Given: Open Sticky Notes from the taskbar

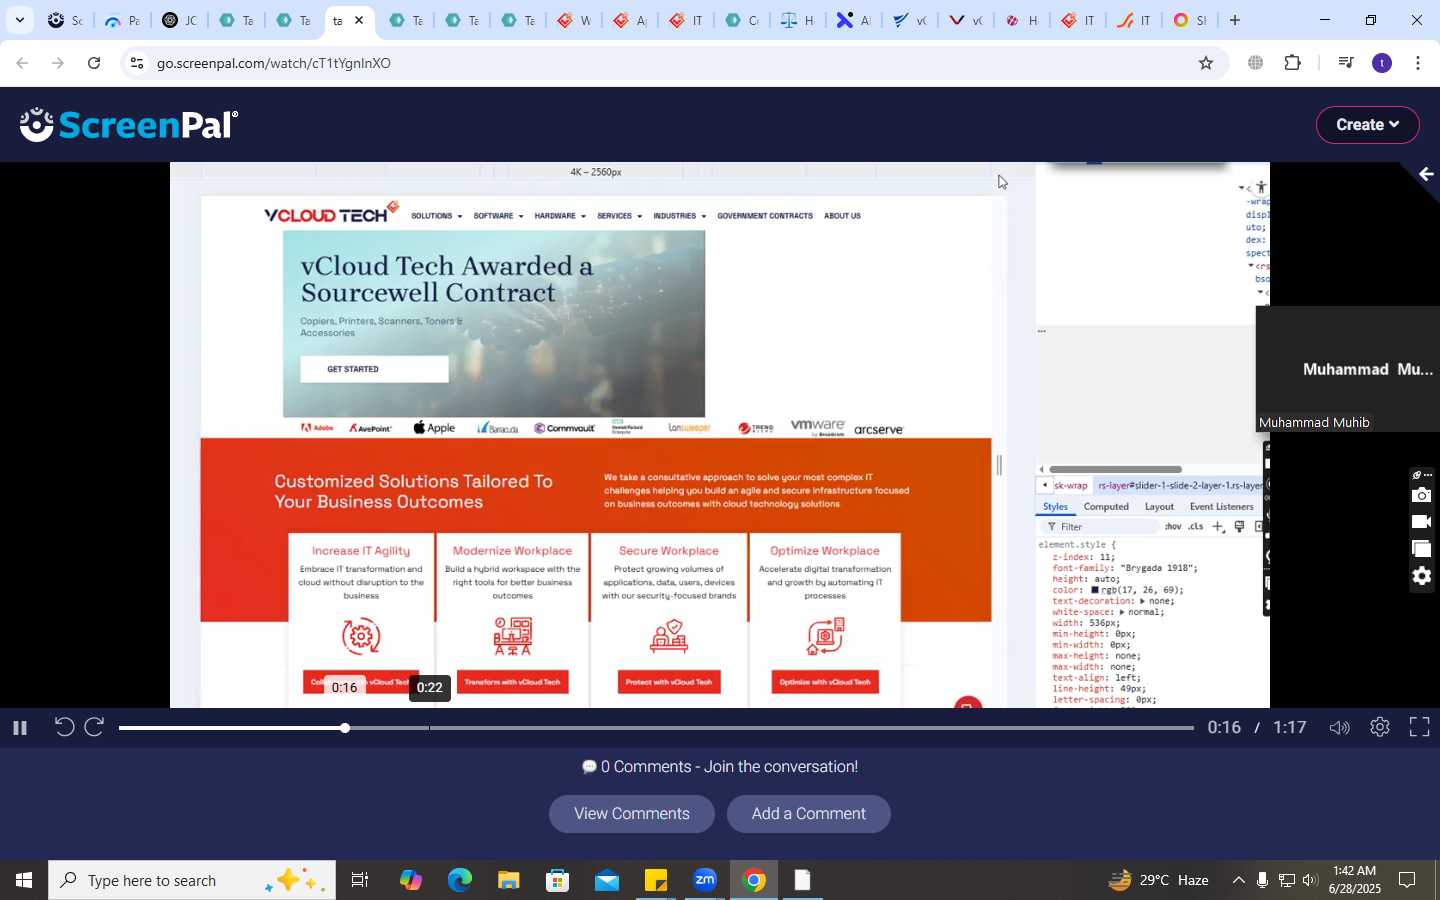Looking at the screenshot, I should (x=656, y=881).
